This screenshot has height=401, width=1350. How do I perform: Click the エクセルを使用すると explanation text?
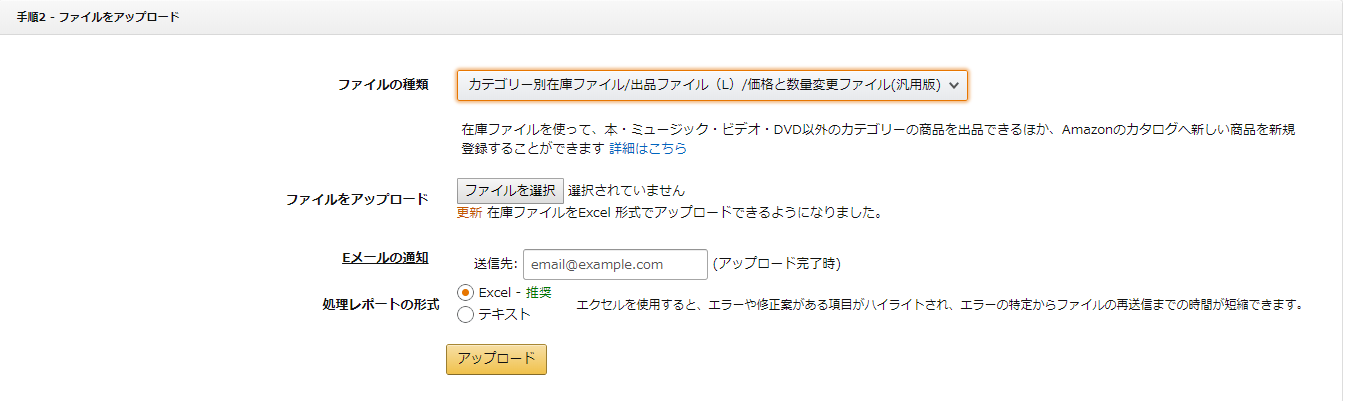(x=940, y=305)
